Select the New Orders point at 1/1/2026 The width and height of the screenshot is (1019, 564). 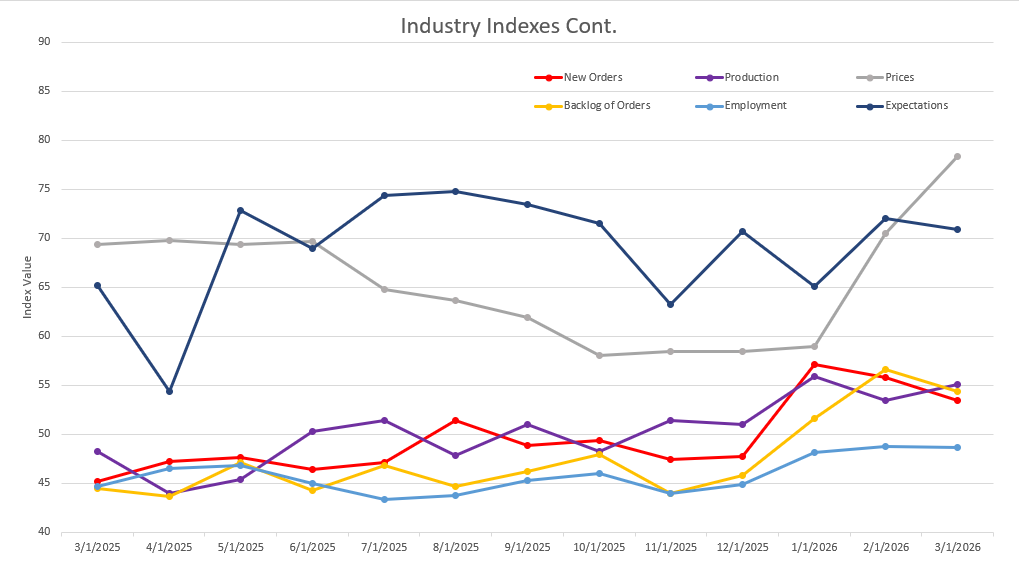coord(814,364)
